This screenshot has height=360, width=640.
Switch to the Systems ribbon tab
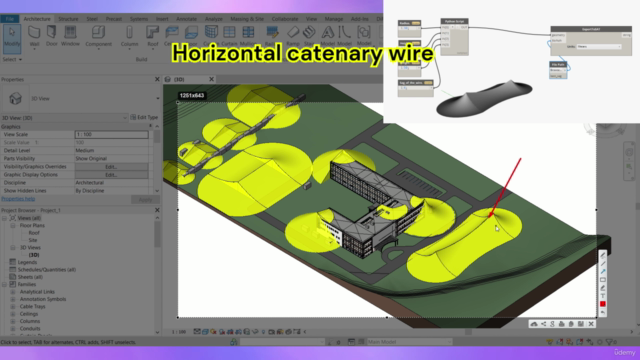(x=139, y=19)
